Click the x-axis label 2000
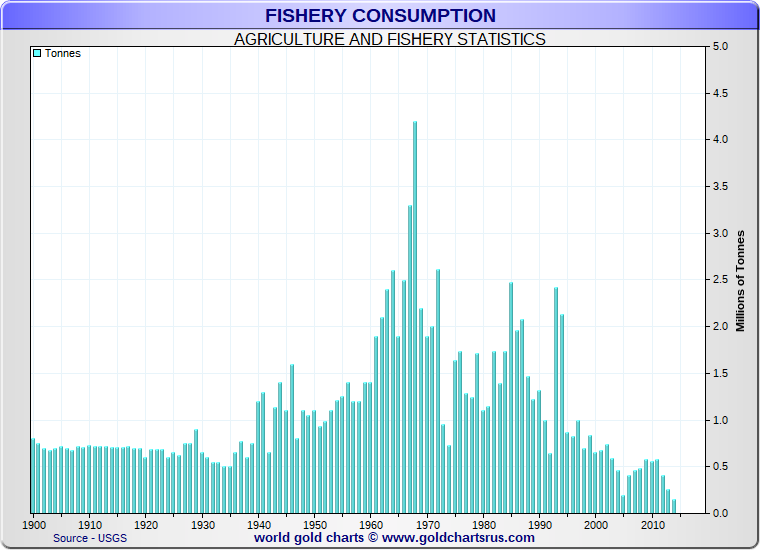 click(596, 525)
